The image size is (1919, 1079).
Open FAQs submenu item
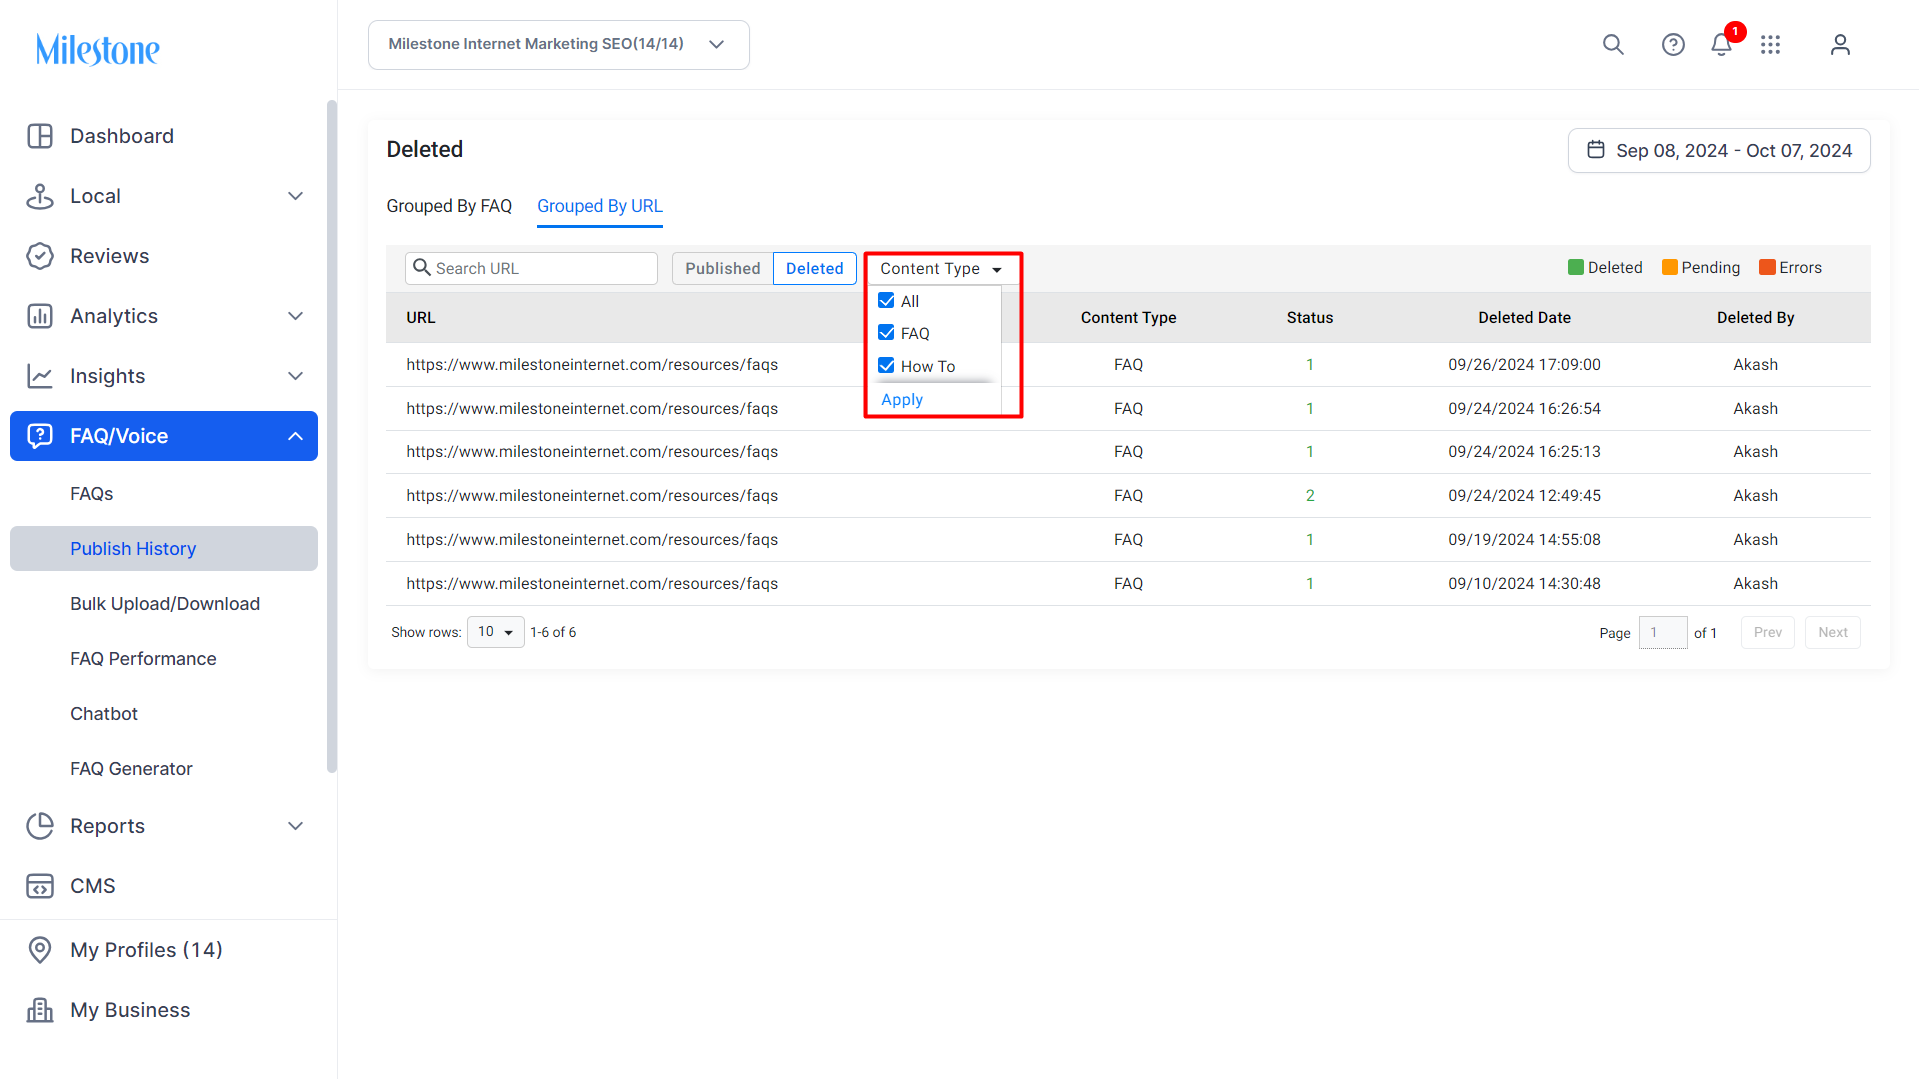[x=92, y=494]
